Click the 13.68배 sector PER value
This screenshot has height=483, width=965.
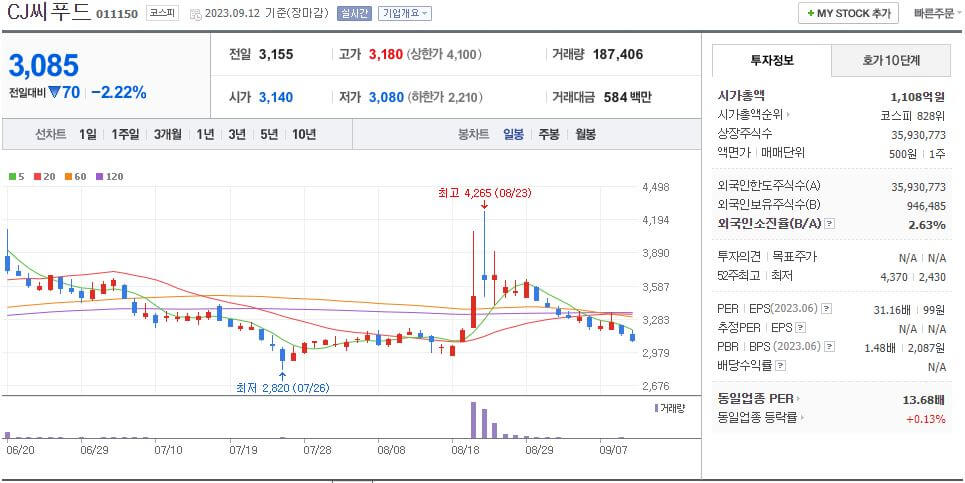[x=924, y=400]
